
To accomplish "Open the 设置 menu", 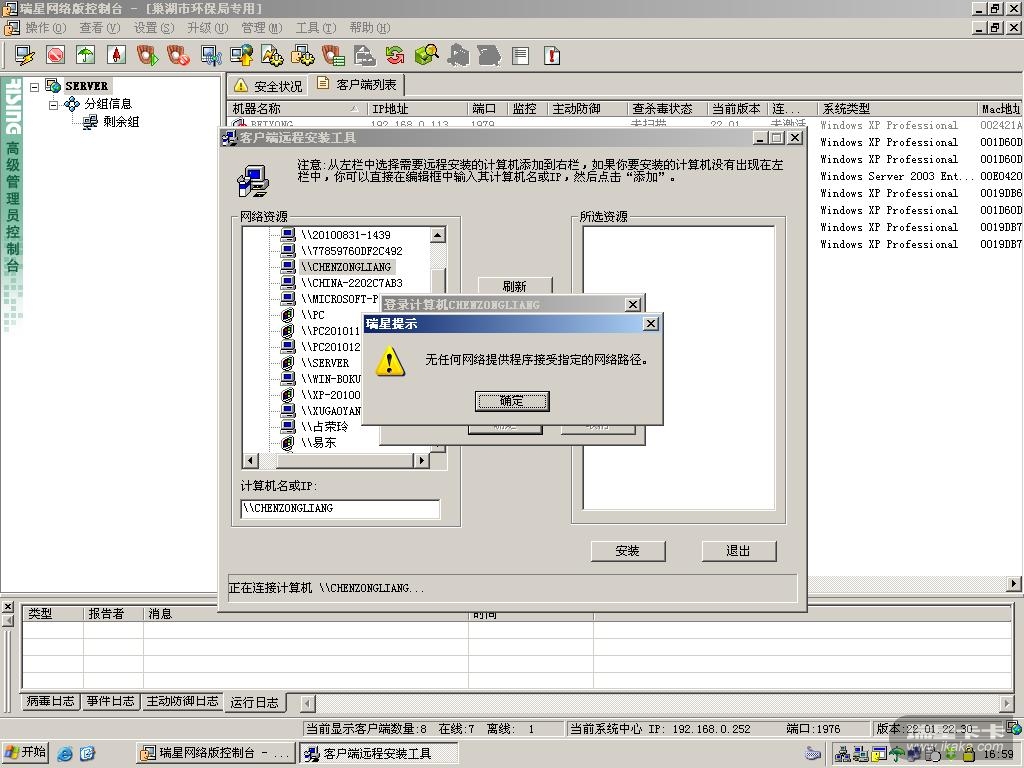I will coord(154,27).
